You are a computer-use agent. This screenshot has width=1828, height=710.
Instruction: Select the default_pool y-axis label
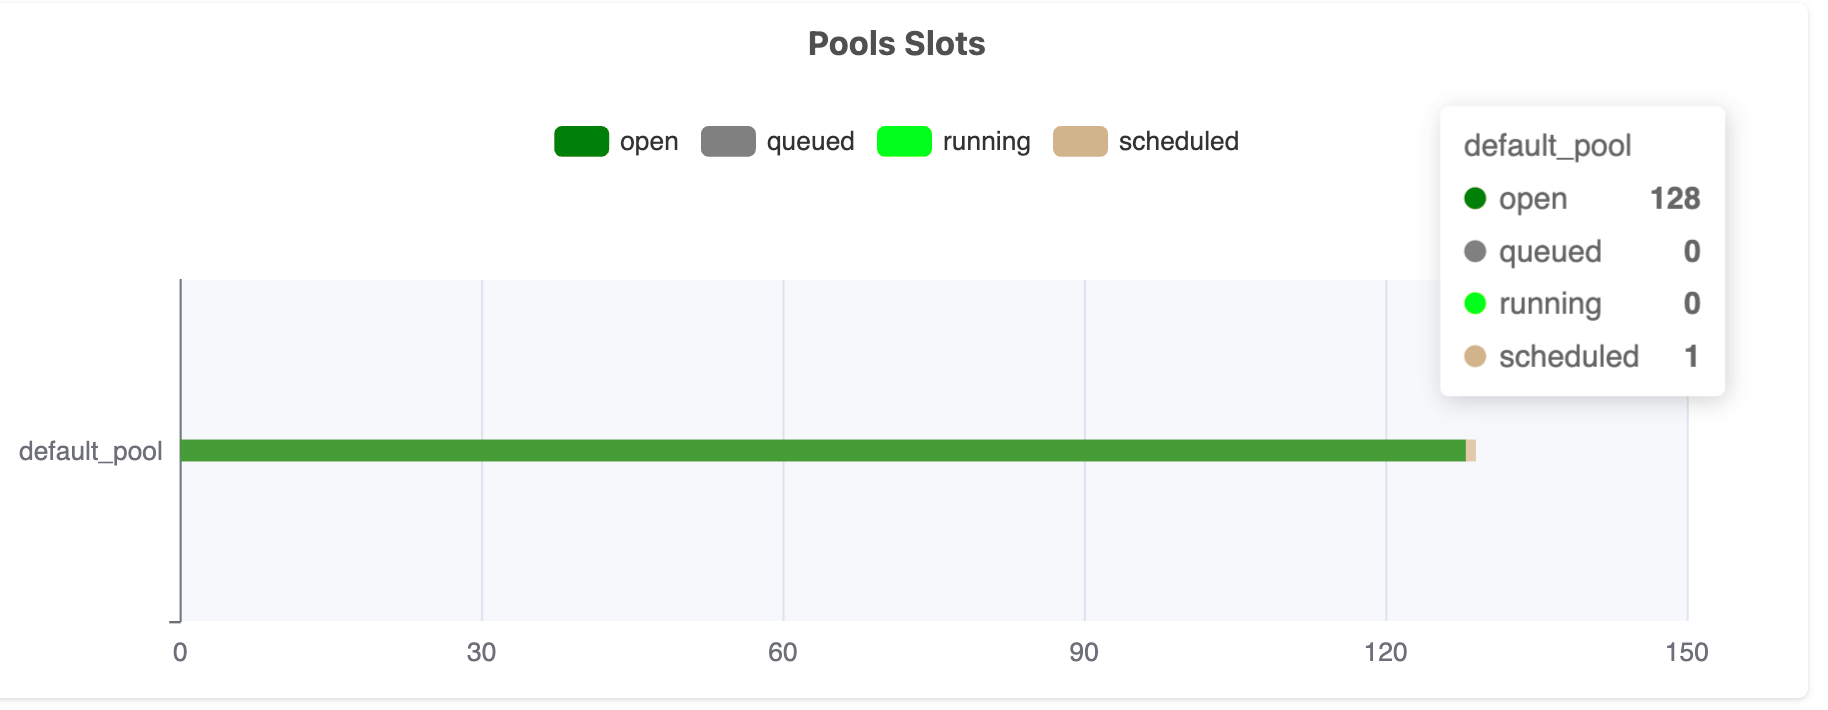90,452
